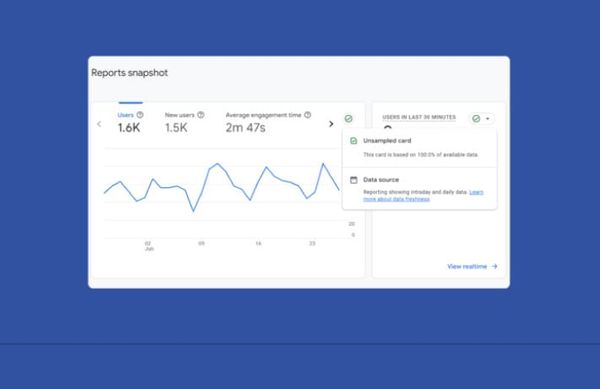Click the help icon beside Users
600x389 pixels.
140,115
